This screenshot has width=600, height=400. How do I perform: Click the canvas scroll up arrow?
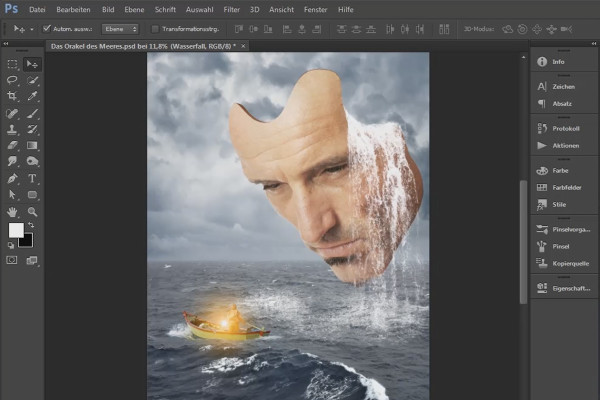click(523, 57)
